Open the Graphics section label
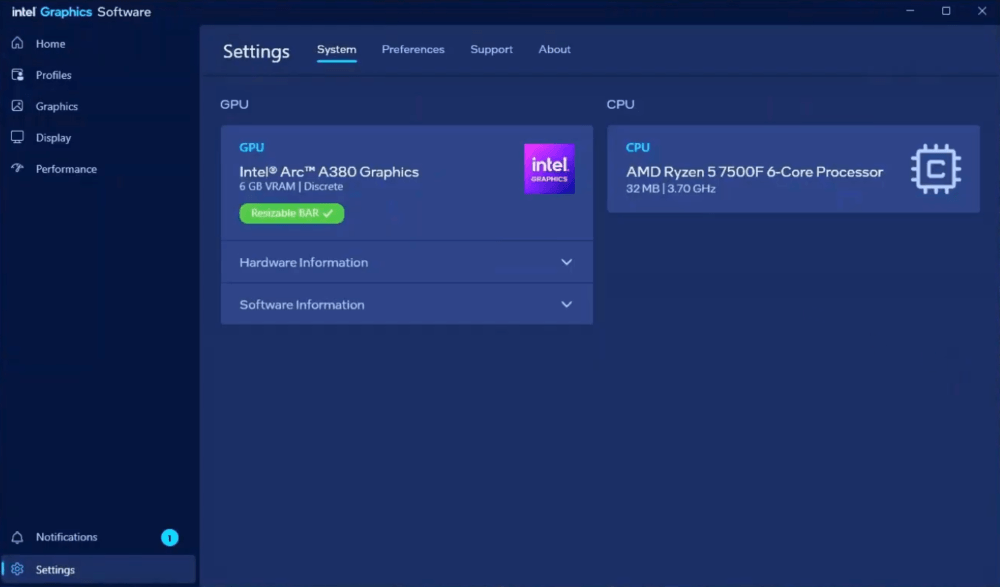Viewport: 1000px width, 587px height. (x=57, y=106)
